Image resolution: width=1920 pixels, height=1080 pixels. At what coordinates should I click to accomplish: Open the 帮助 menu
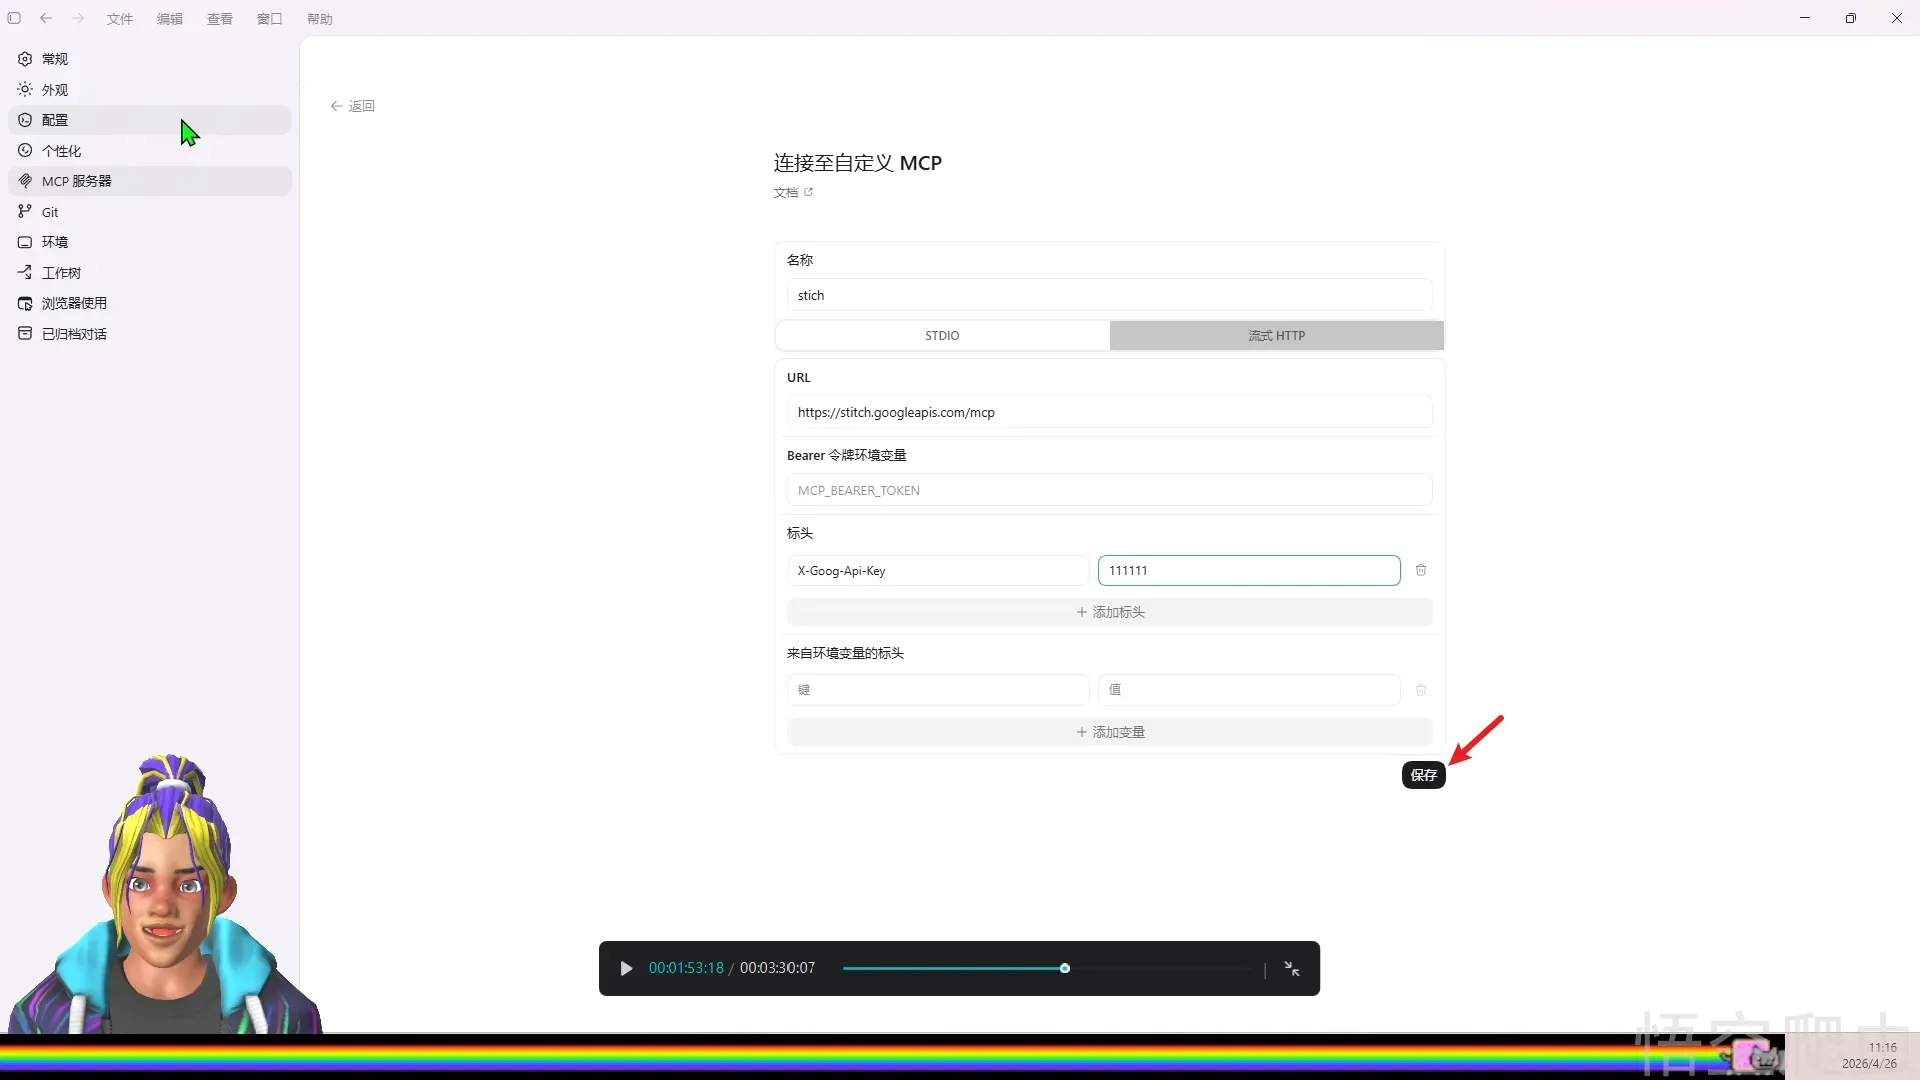(320, 19)
